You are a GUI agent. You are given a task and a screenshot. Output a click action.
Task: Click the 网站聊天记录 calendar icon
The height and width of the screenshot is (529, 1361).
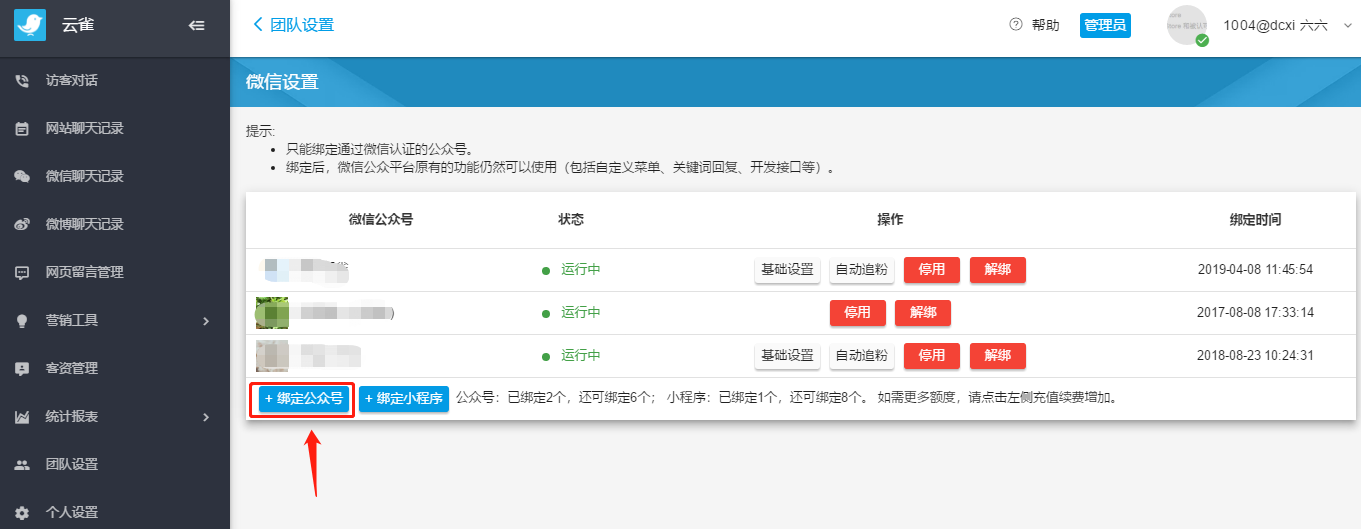pyautogui.click(x=22, y=129)
